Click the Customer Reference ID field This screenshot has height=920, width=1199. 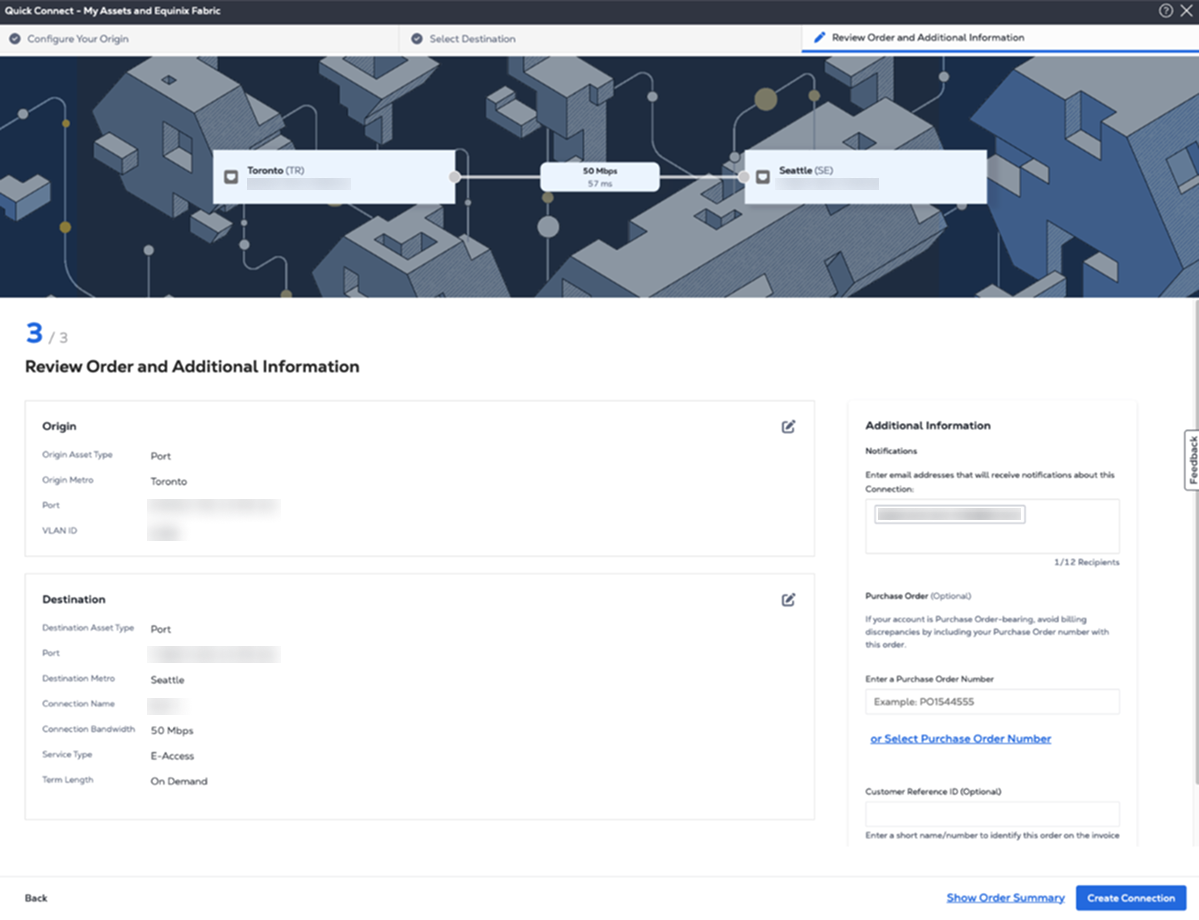tap(992, 814)
